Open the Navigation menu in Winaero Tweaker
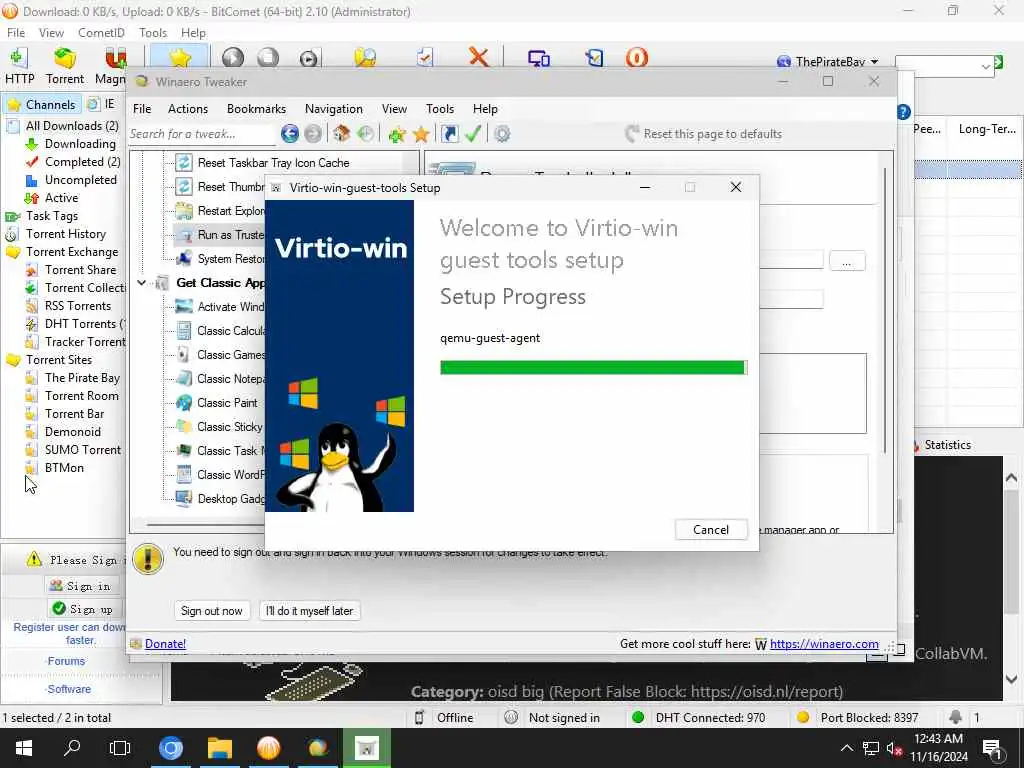 click(333, 109)
